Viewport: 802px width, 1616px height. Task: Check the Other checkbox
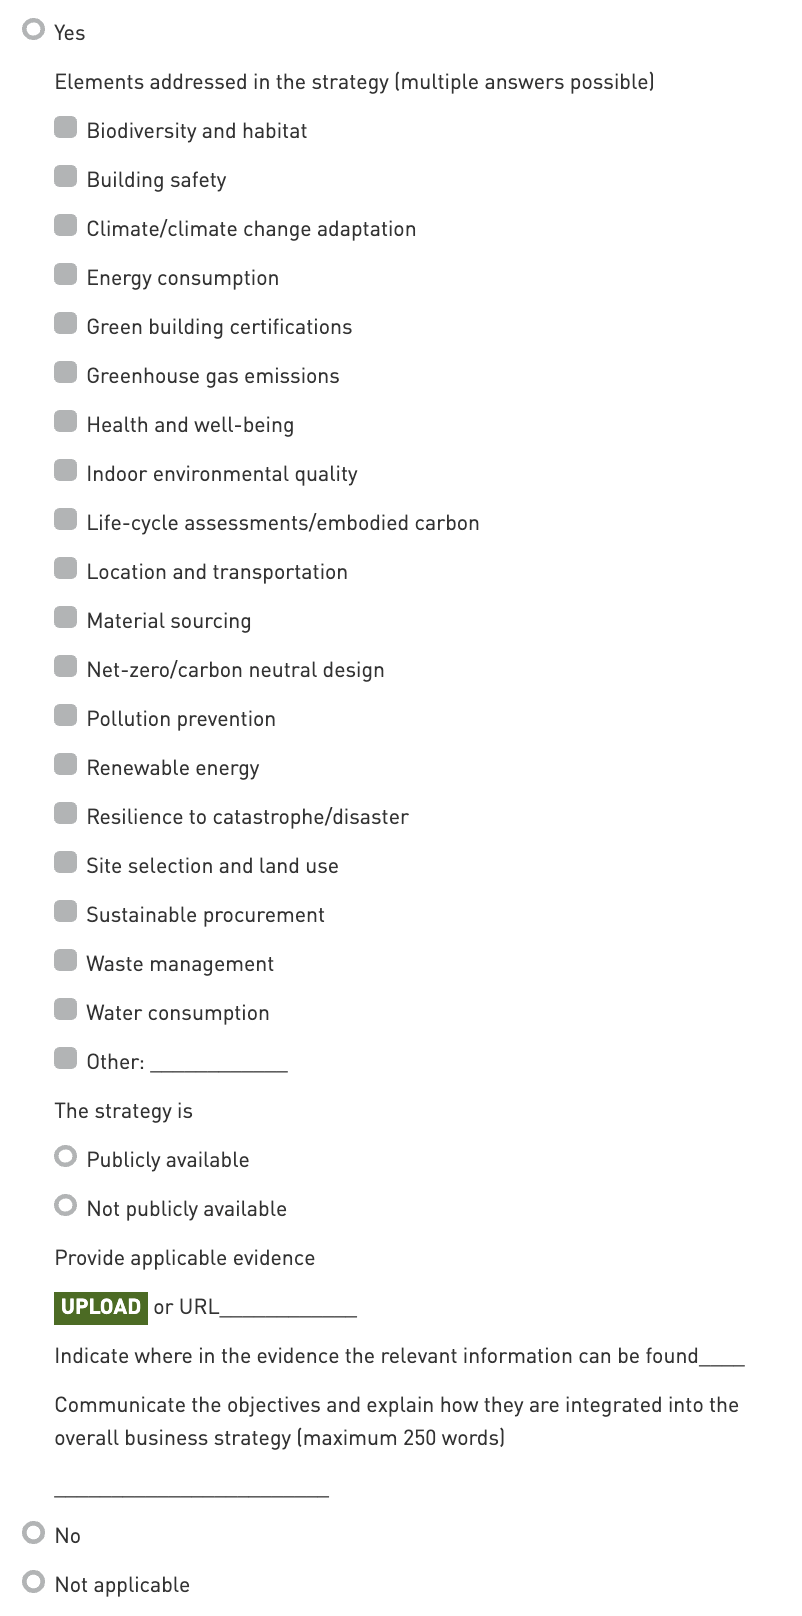coord(66,1059)
